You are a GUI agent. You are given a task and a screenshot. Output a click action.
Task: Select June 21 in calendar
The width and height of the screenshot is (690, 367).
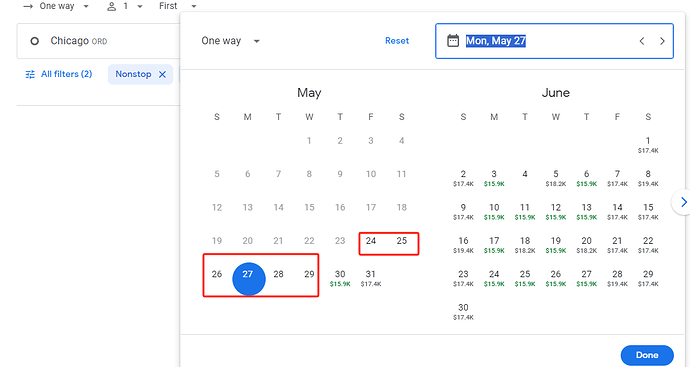[x=617, y=245]
